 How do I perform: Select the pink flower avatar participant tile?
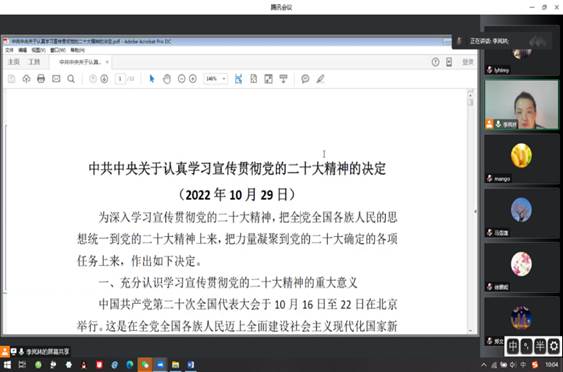[x=522, y=267]
